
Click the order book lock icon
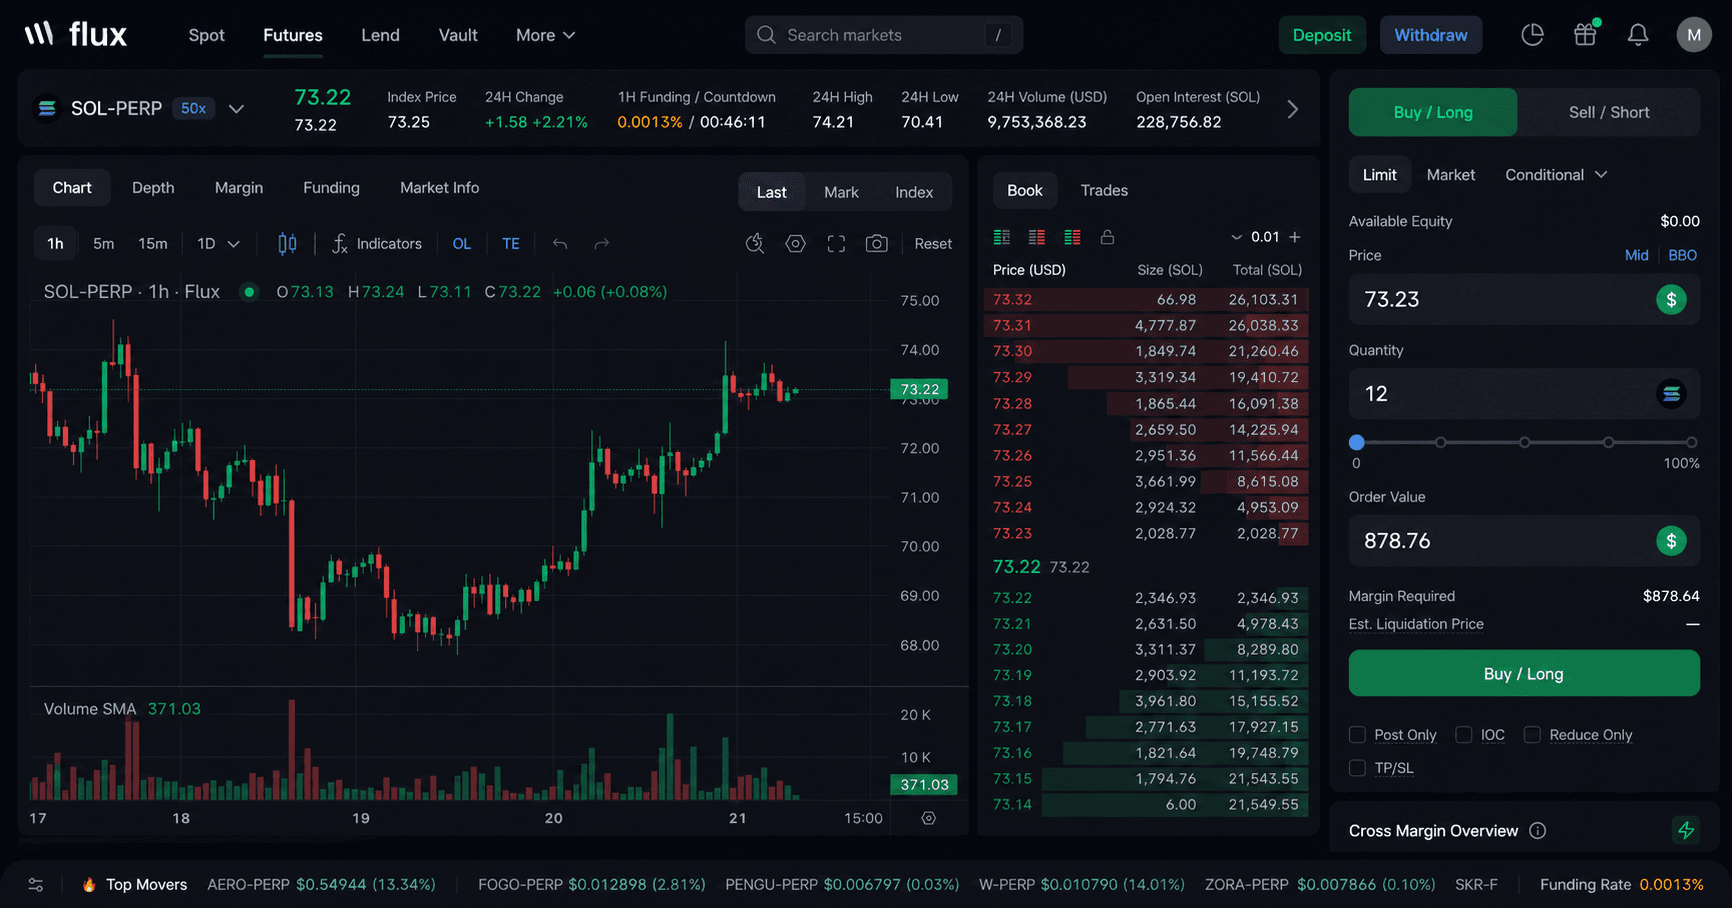(1107, 237)
